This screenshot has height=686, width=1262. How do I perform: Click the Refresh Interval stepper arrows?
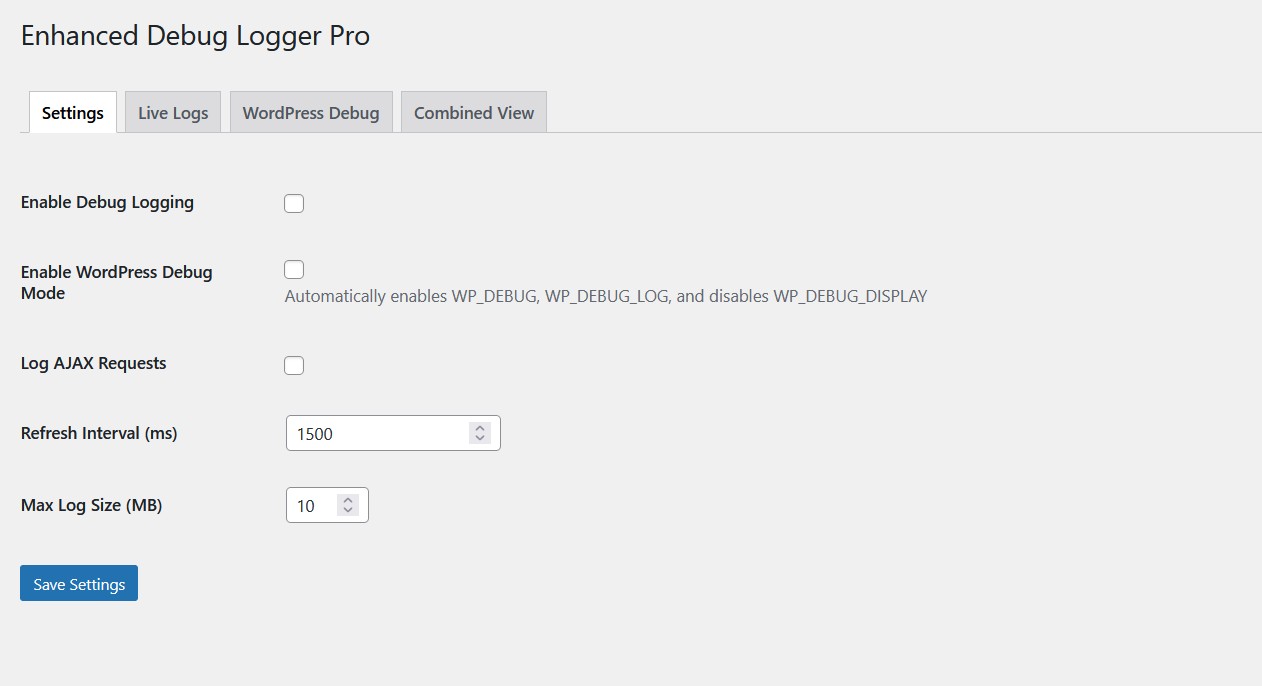coord(480,433)
